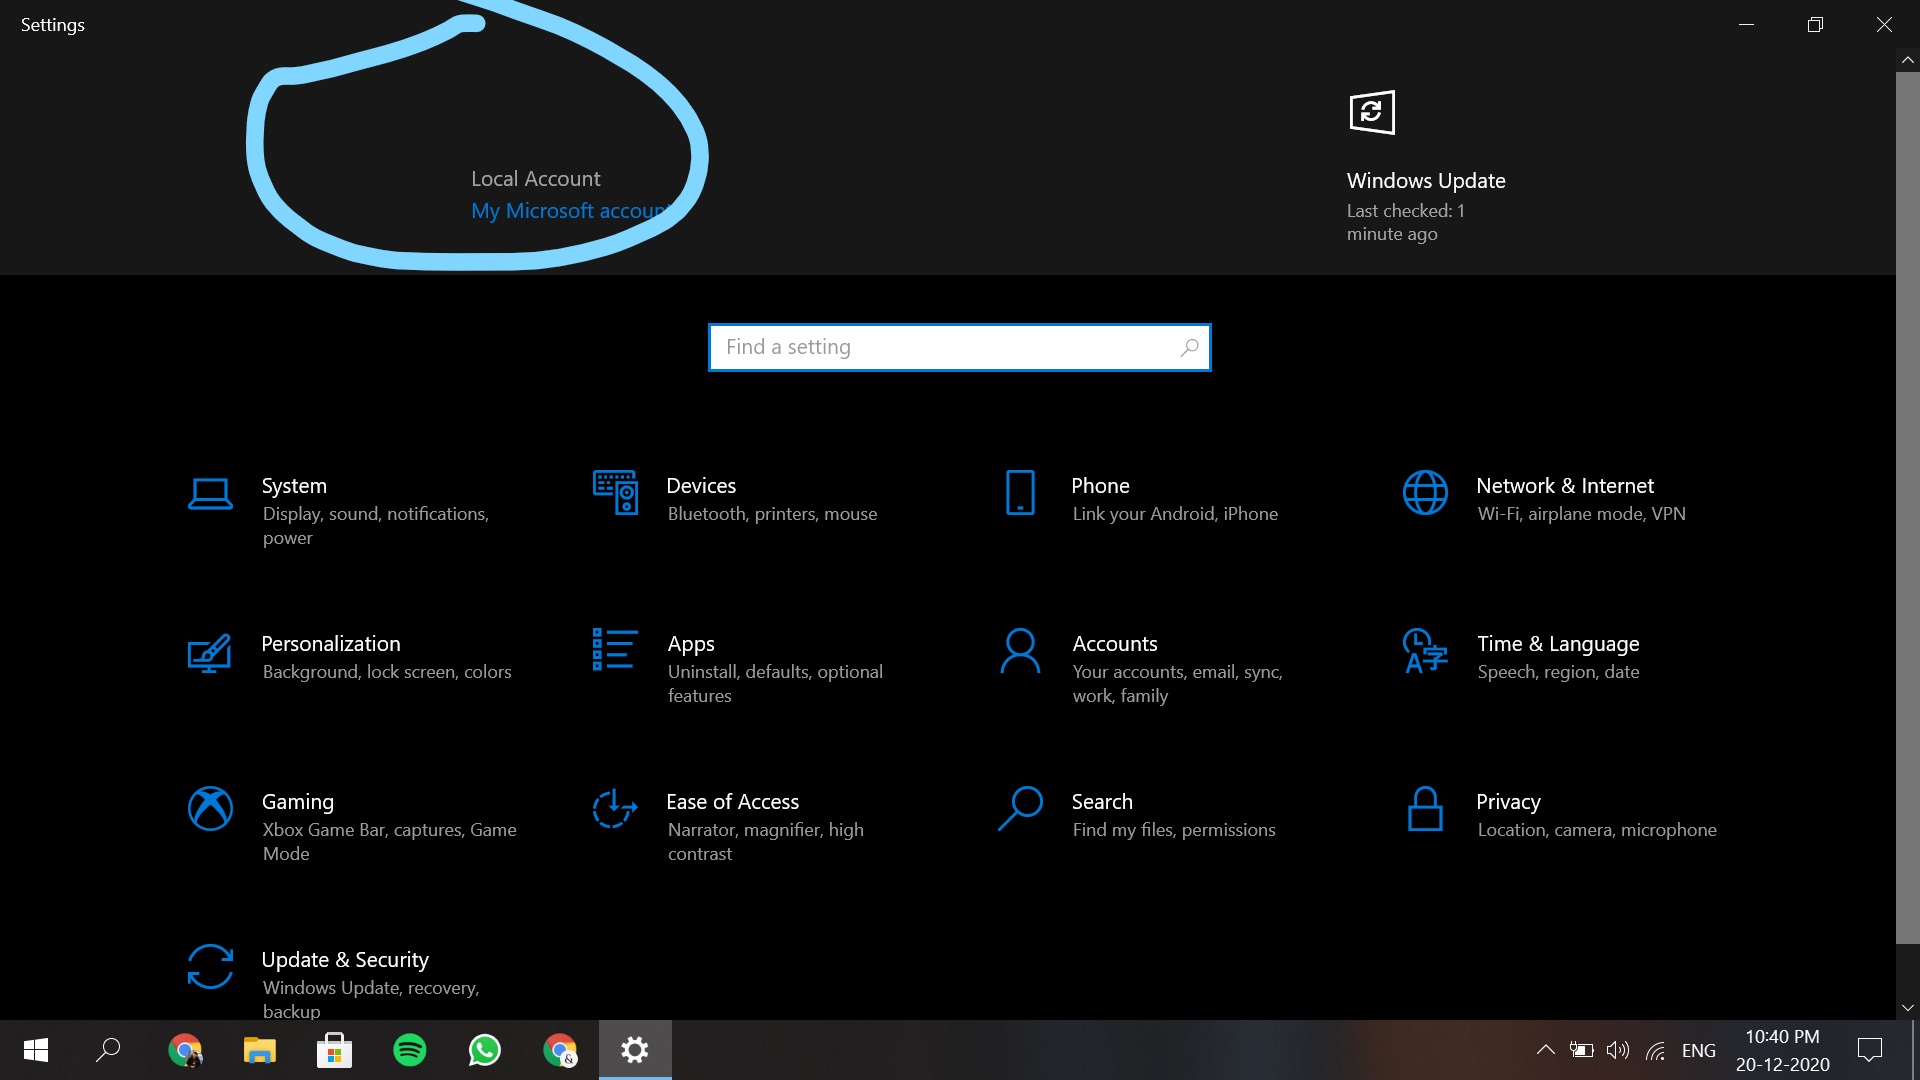Click 'Last checked: 1 minute ago' text
Screen dimensions: 1920x1080
(x=1405, y=222)
